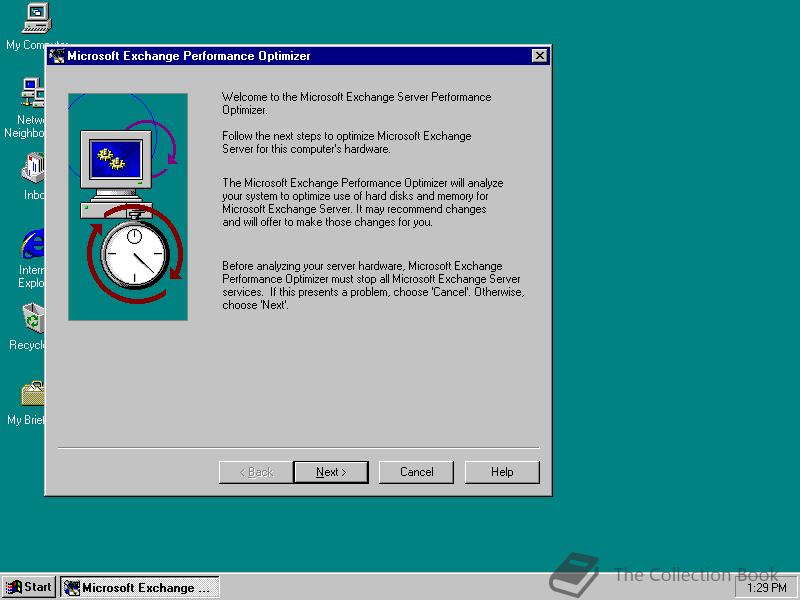The image size is (800, 600).
Task: Click the Next button in the wizard
Action: tap(331, 472)
